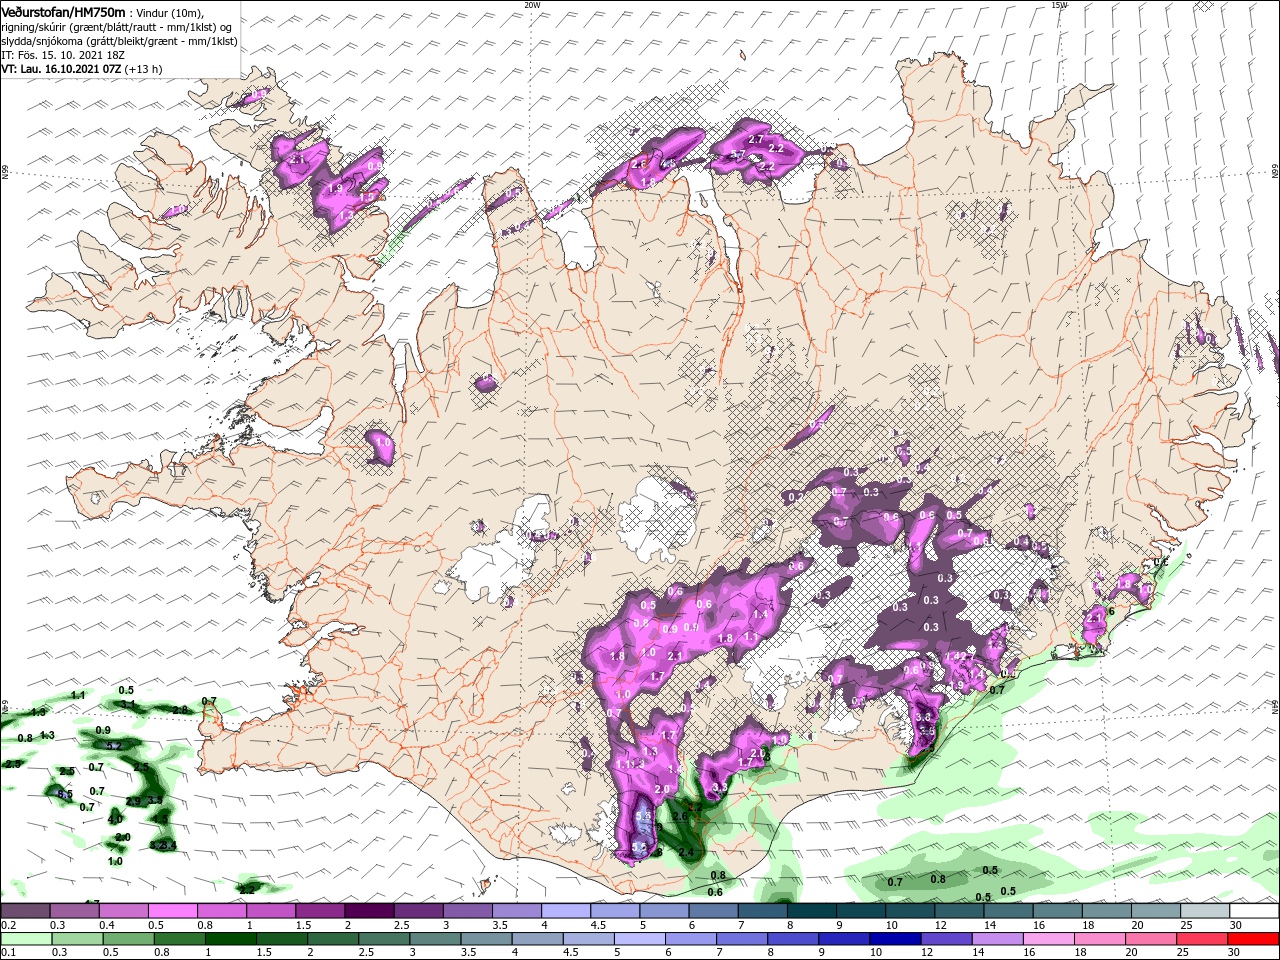
Task: Pick the light pink lower-legend swatch above 16
Action: pos(1049,939)
